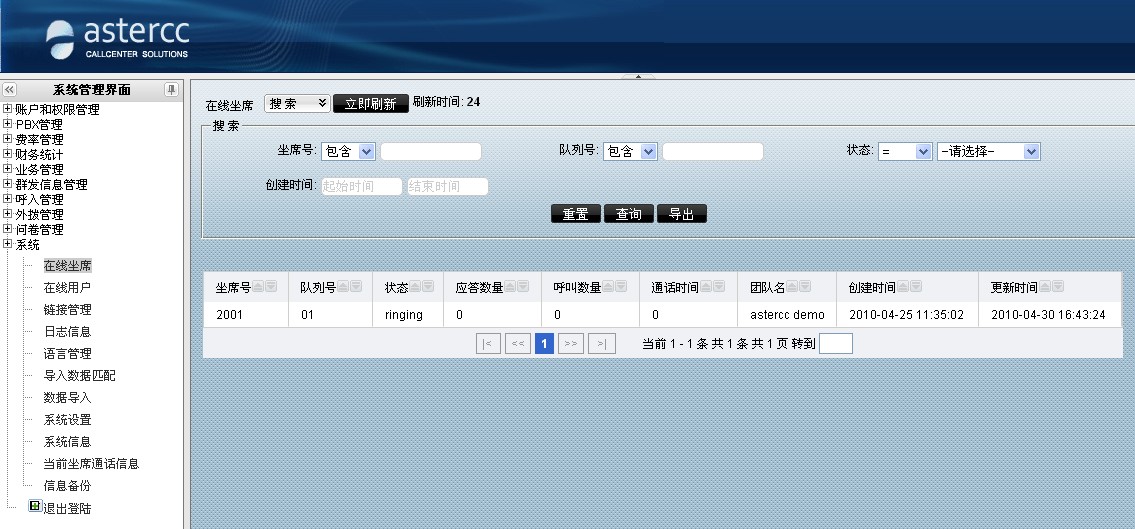Open the 状态 -请选择- dropdown
The image size is (1135, 529).
click(988, 151)
